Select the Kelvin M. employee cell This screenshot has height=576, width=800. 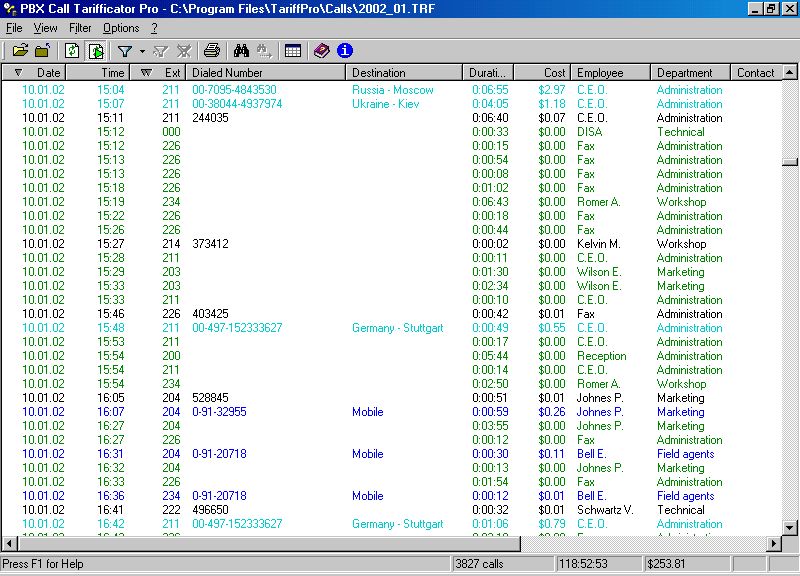pyautogui.click(x=598, y=244)
